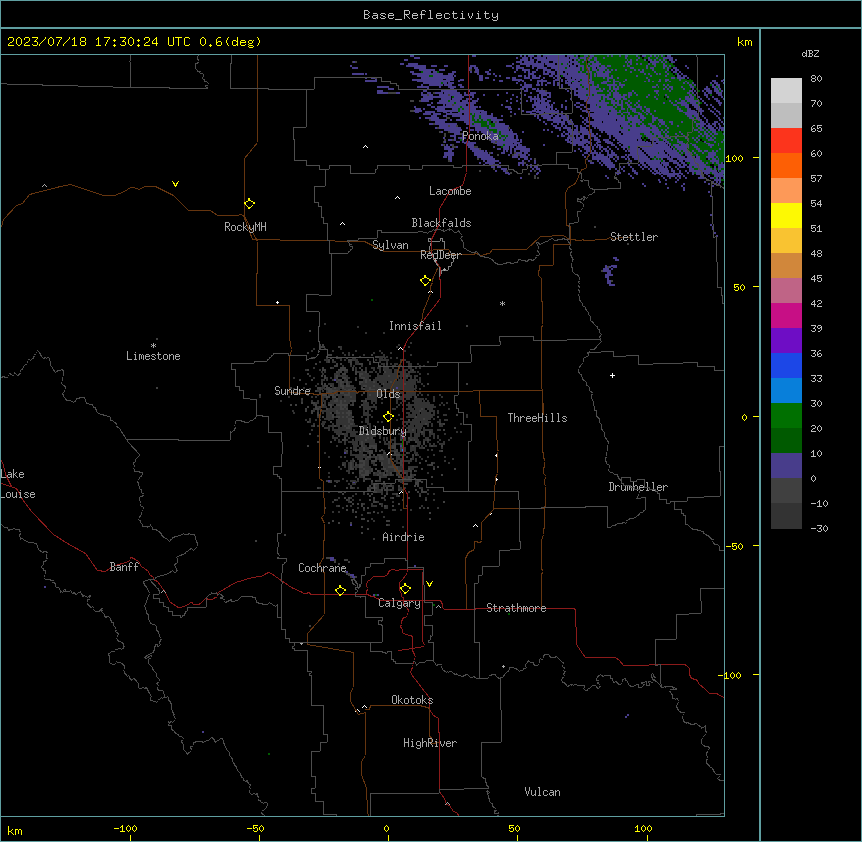
Task: Click the Base_Reflectivity title text
Action: [431, 15]
